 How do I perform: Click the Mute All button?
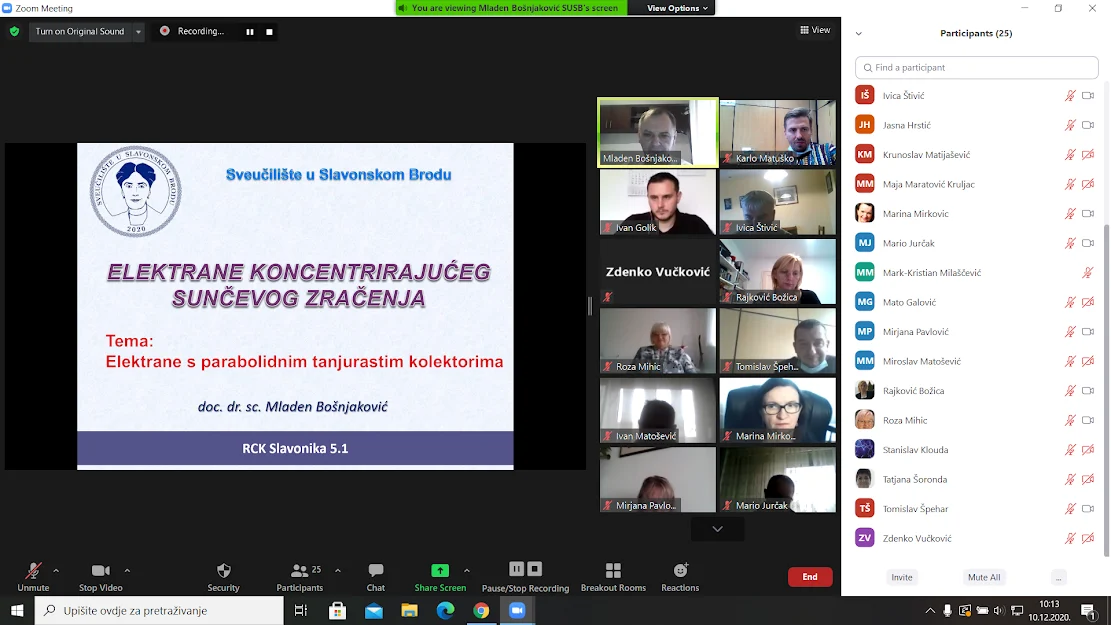point(984,578)
